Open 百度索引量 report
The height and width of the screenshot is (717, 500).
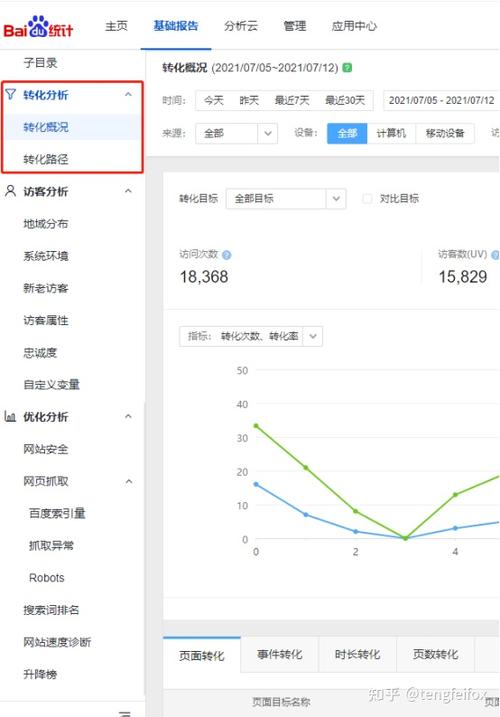click(x=57, y=513)
